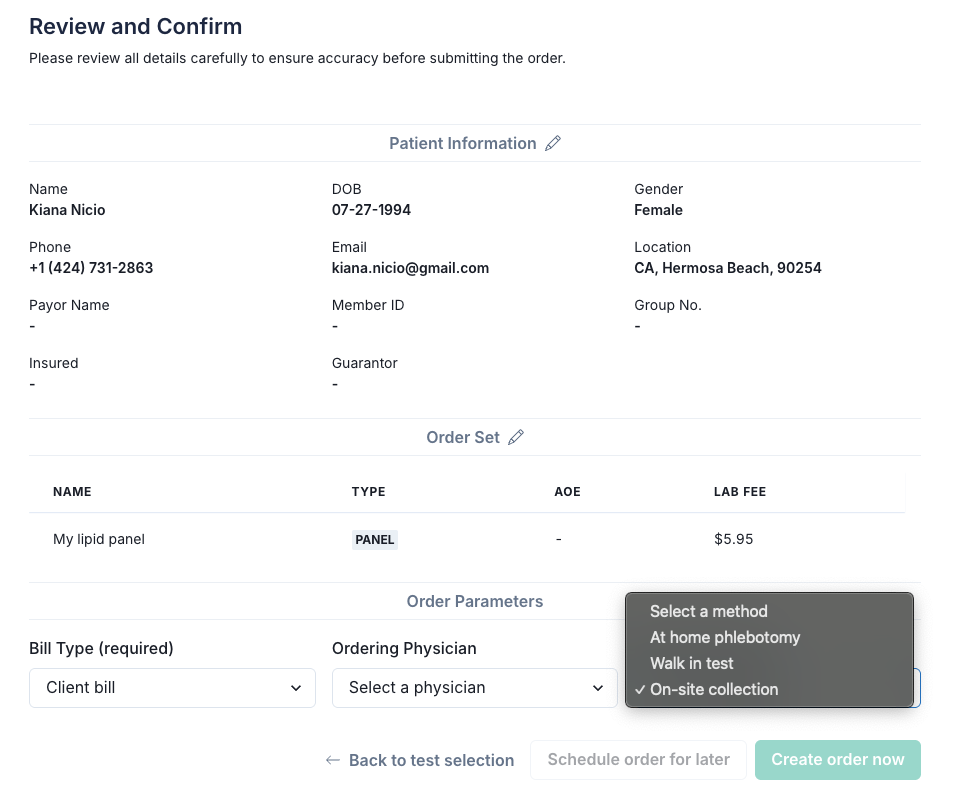Viewport: 962px width, 797px height.
Task: Click the pencil icon next to Order Set
Action: 516,437
